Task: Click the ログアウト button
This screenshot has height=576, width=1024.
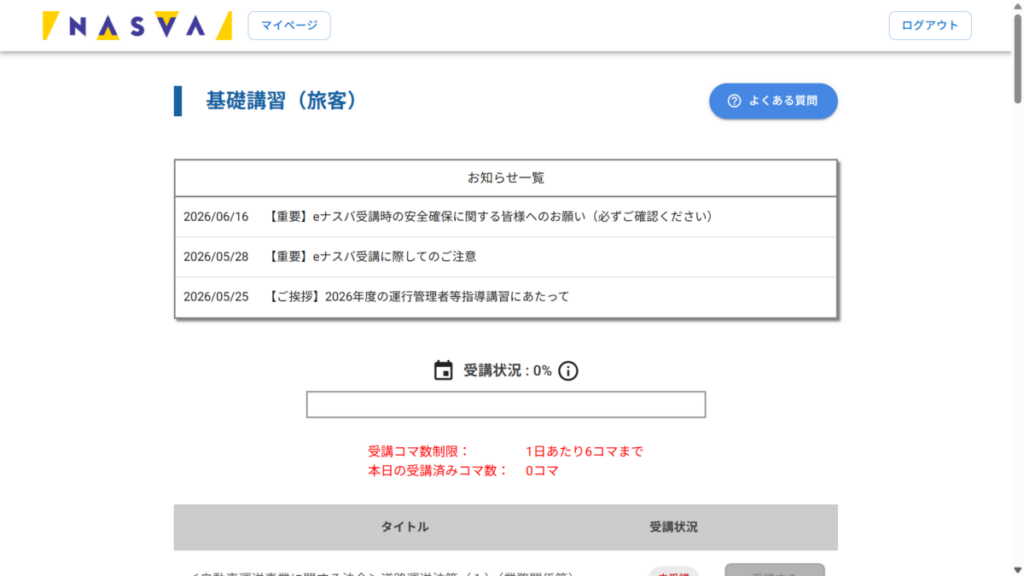Action: pos(929,25)
